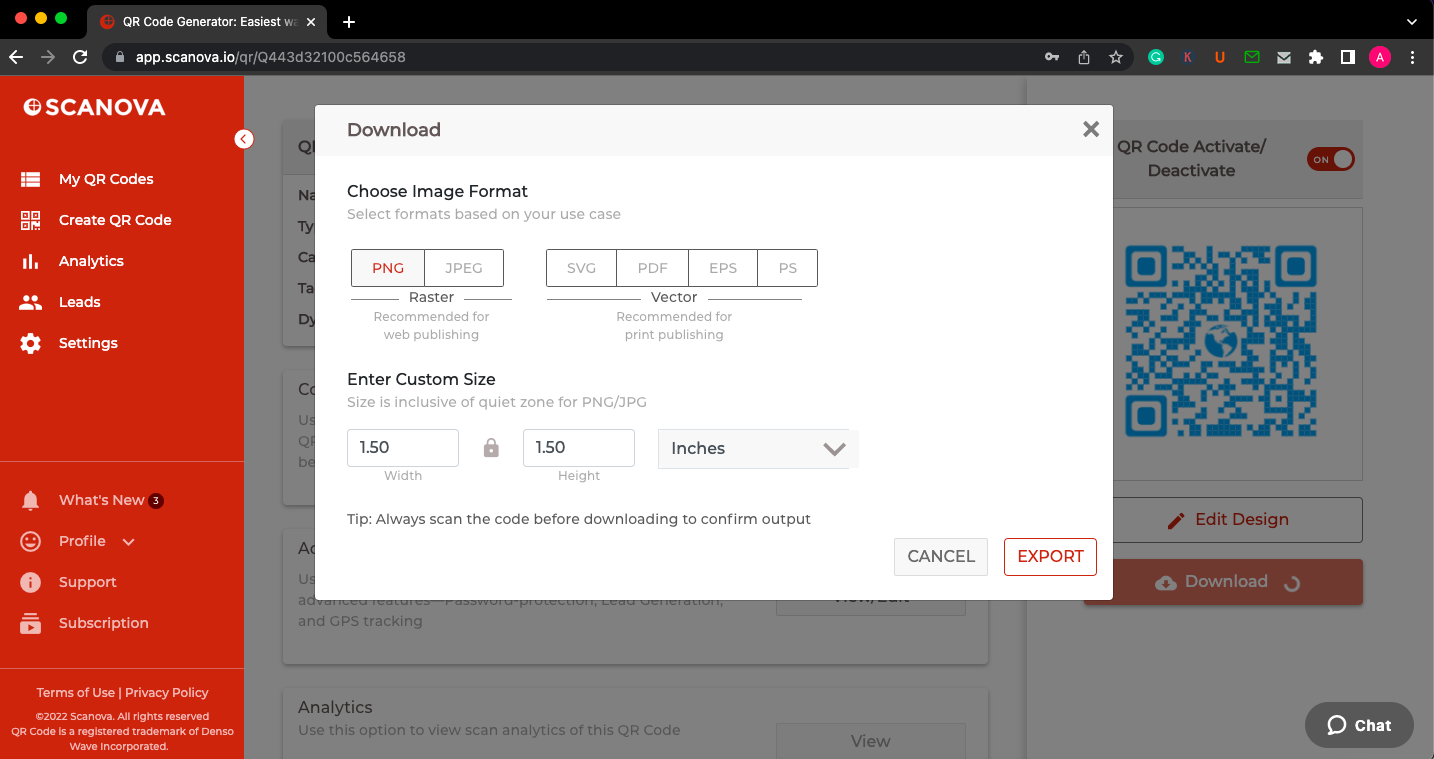The width and height of the screenshot is (1434, 759).
Task: Open the Support section
Action: click(87, 582)
